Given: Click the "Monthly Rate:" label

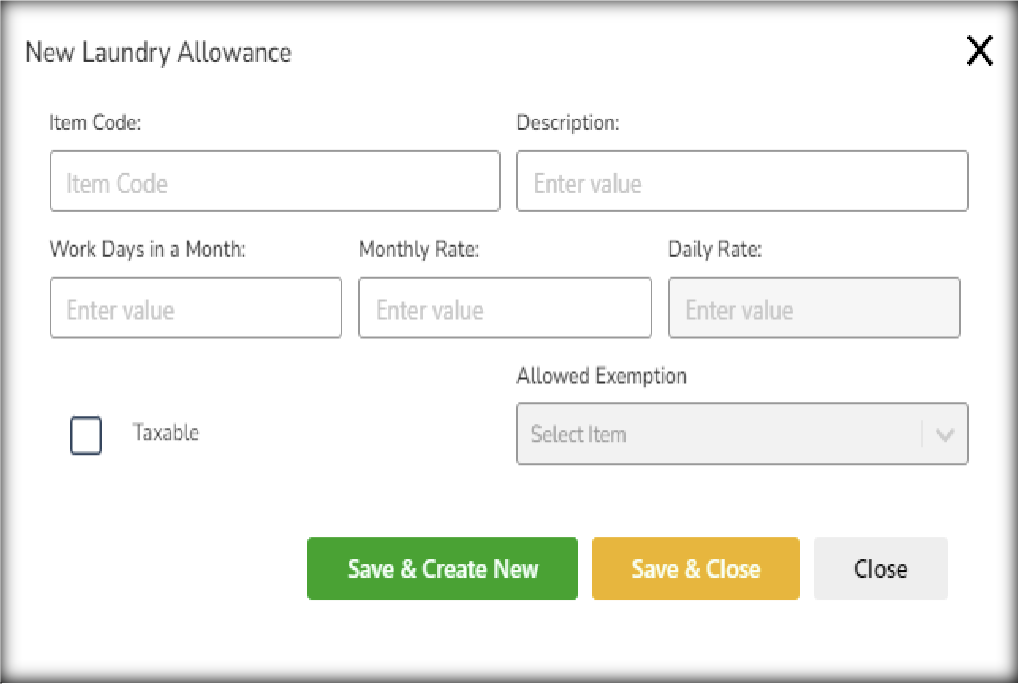Looking at the screenshot, I should [419, 250].
